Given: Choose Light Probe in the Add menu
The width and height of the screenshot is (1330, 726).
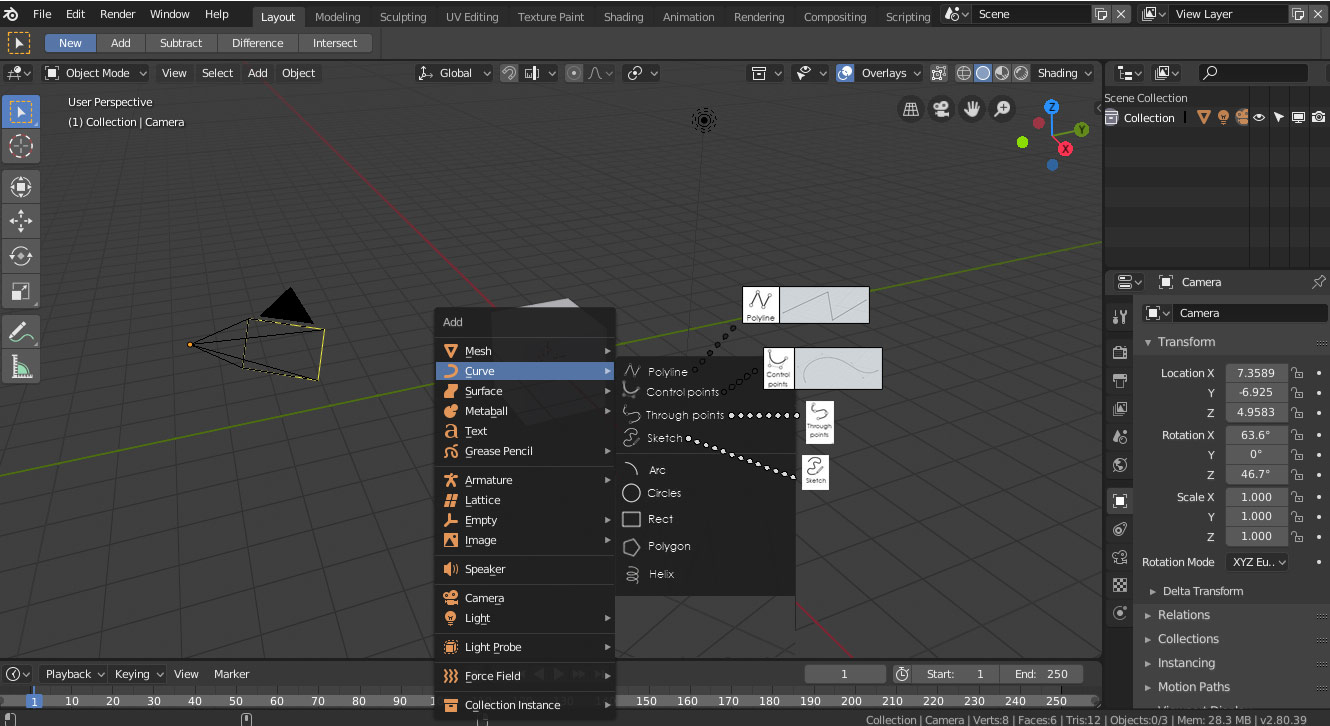Looking at the screenshot, I should [x=526, y=647].
